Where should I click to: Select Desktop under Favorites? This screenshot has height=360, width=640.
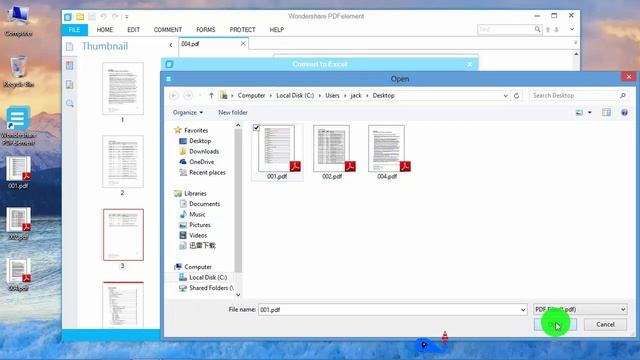click(x=200, y=141)
